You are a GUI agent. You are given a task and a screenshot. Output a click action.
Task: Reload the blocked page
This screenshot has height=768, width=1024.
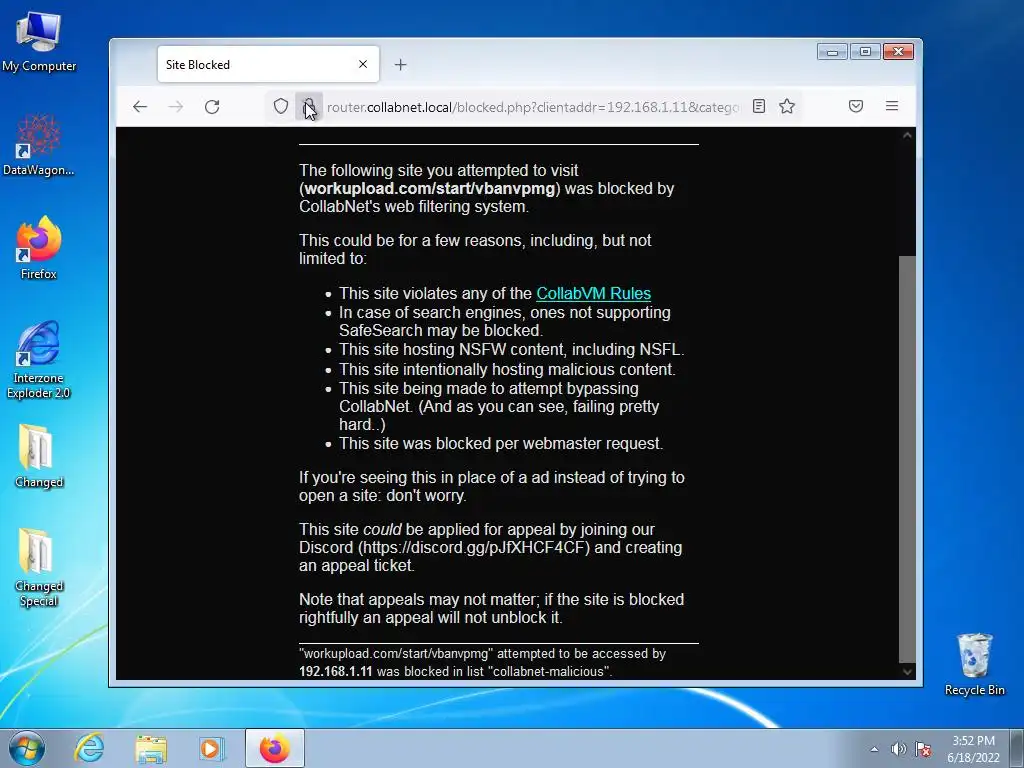(x=212, y=106)
